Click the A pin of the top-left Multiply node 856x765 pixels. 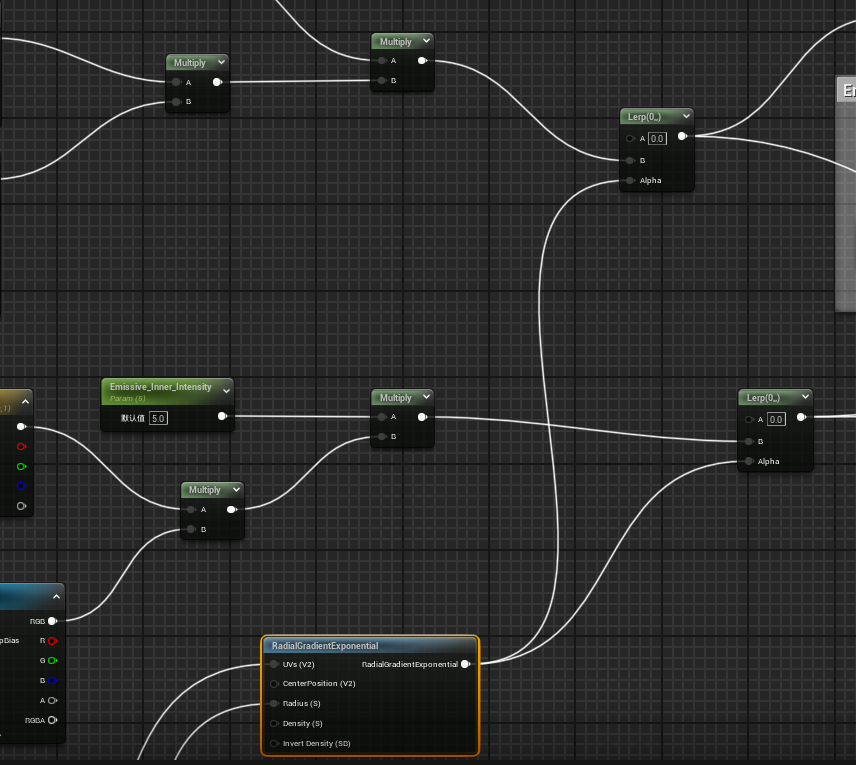176,82
